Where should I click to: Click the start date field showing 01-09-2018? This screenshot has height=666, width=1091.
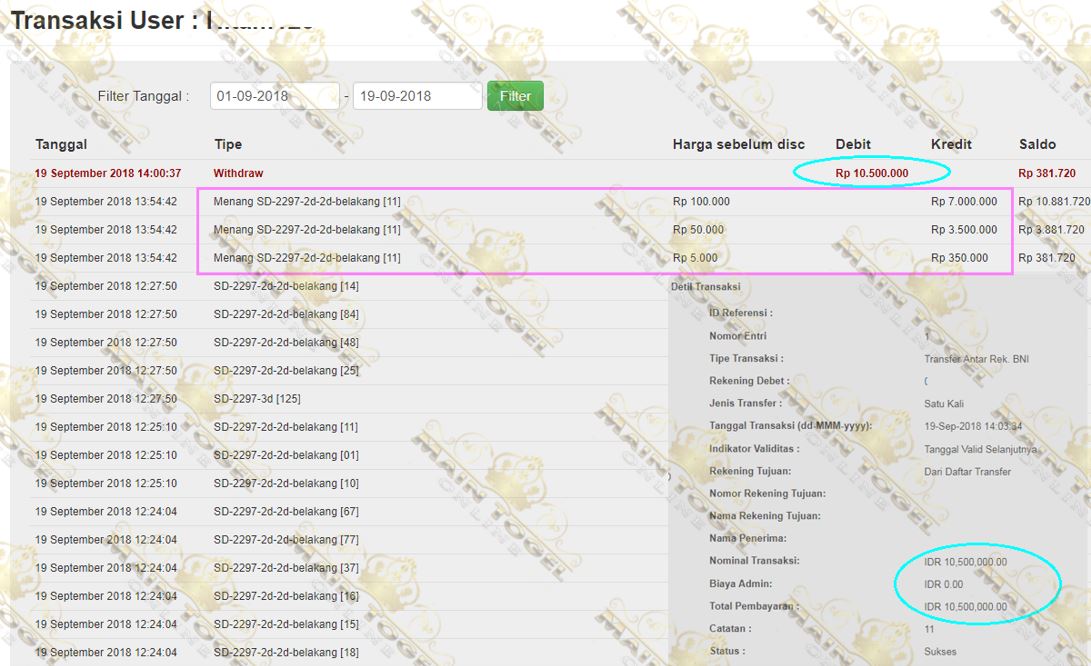click(274, 96)
